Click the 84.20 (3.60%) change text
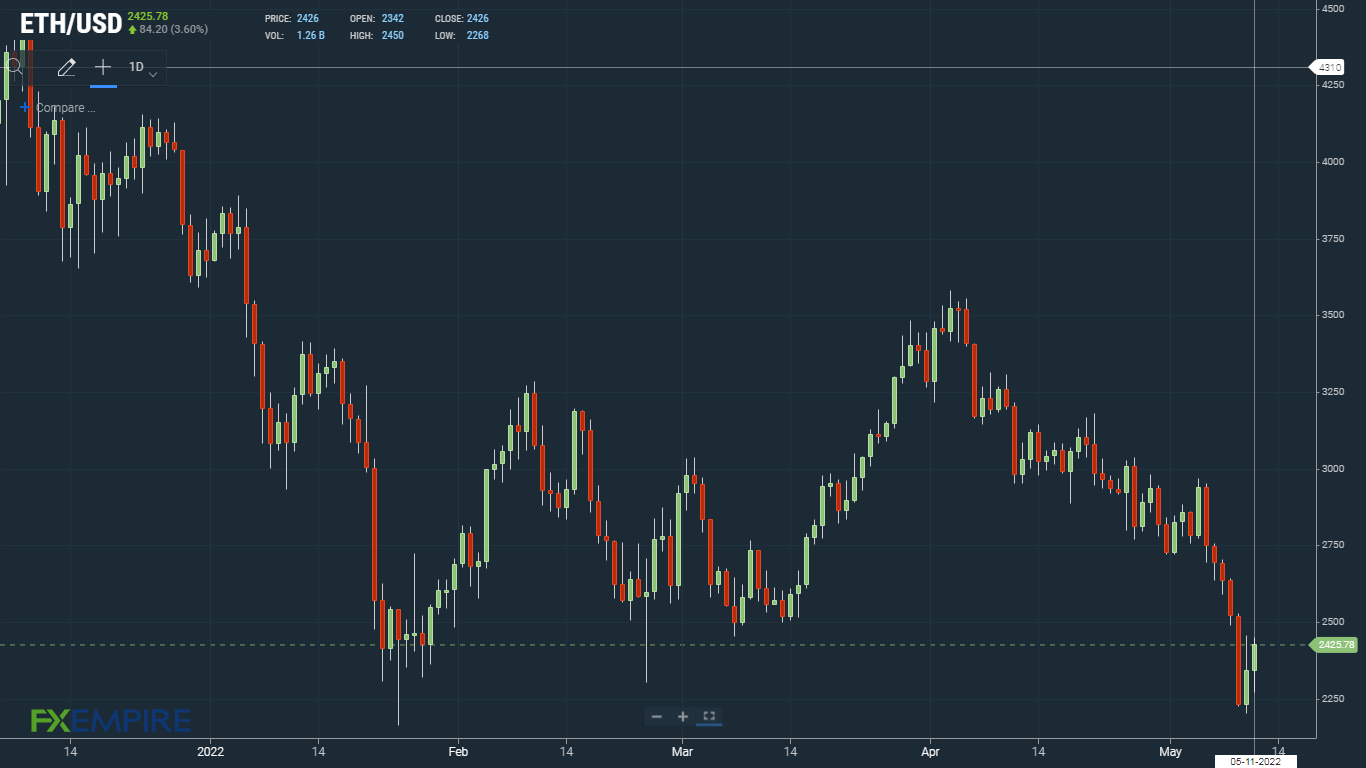Viewport: 1366px width, 768px height. pyautogui.click(x=173, y=29)
